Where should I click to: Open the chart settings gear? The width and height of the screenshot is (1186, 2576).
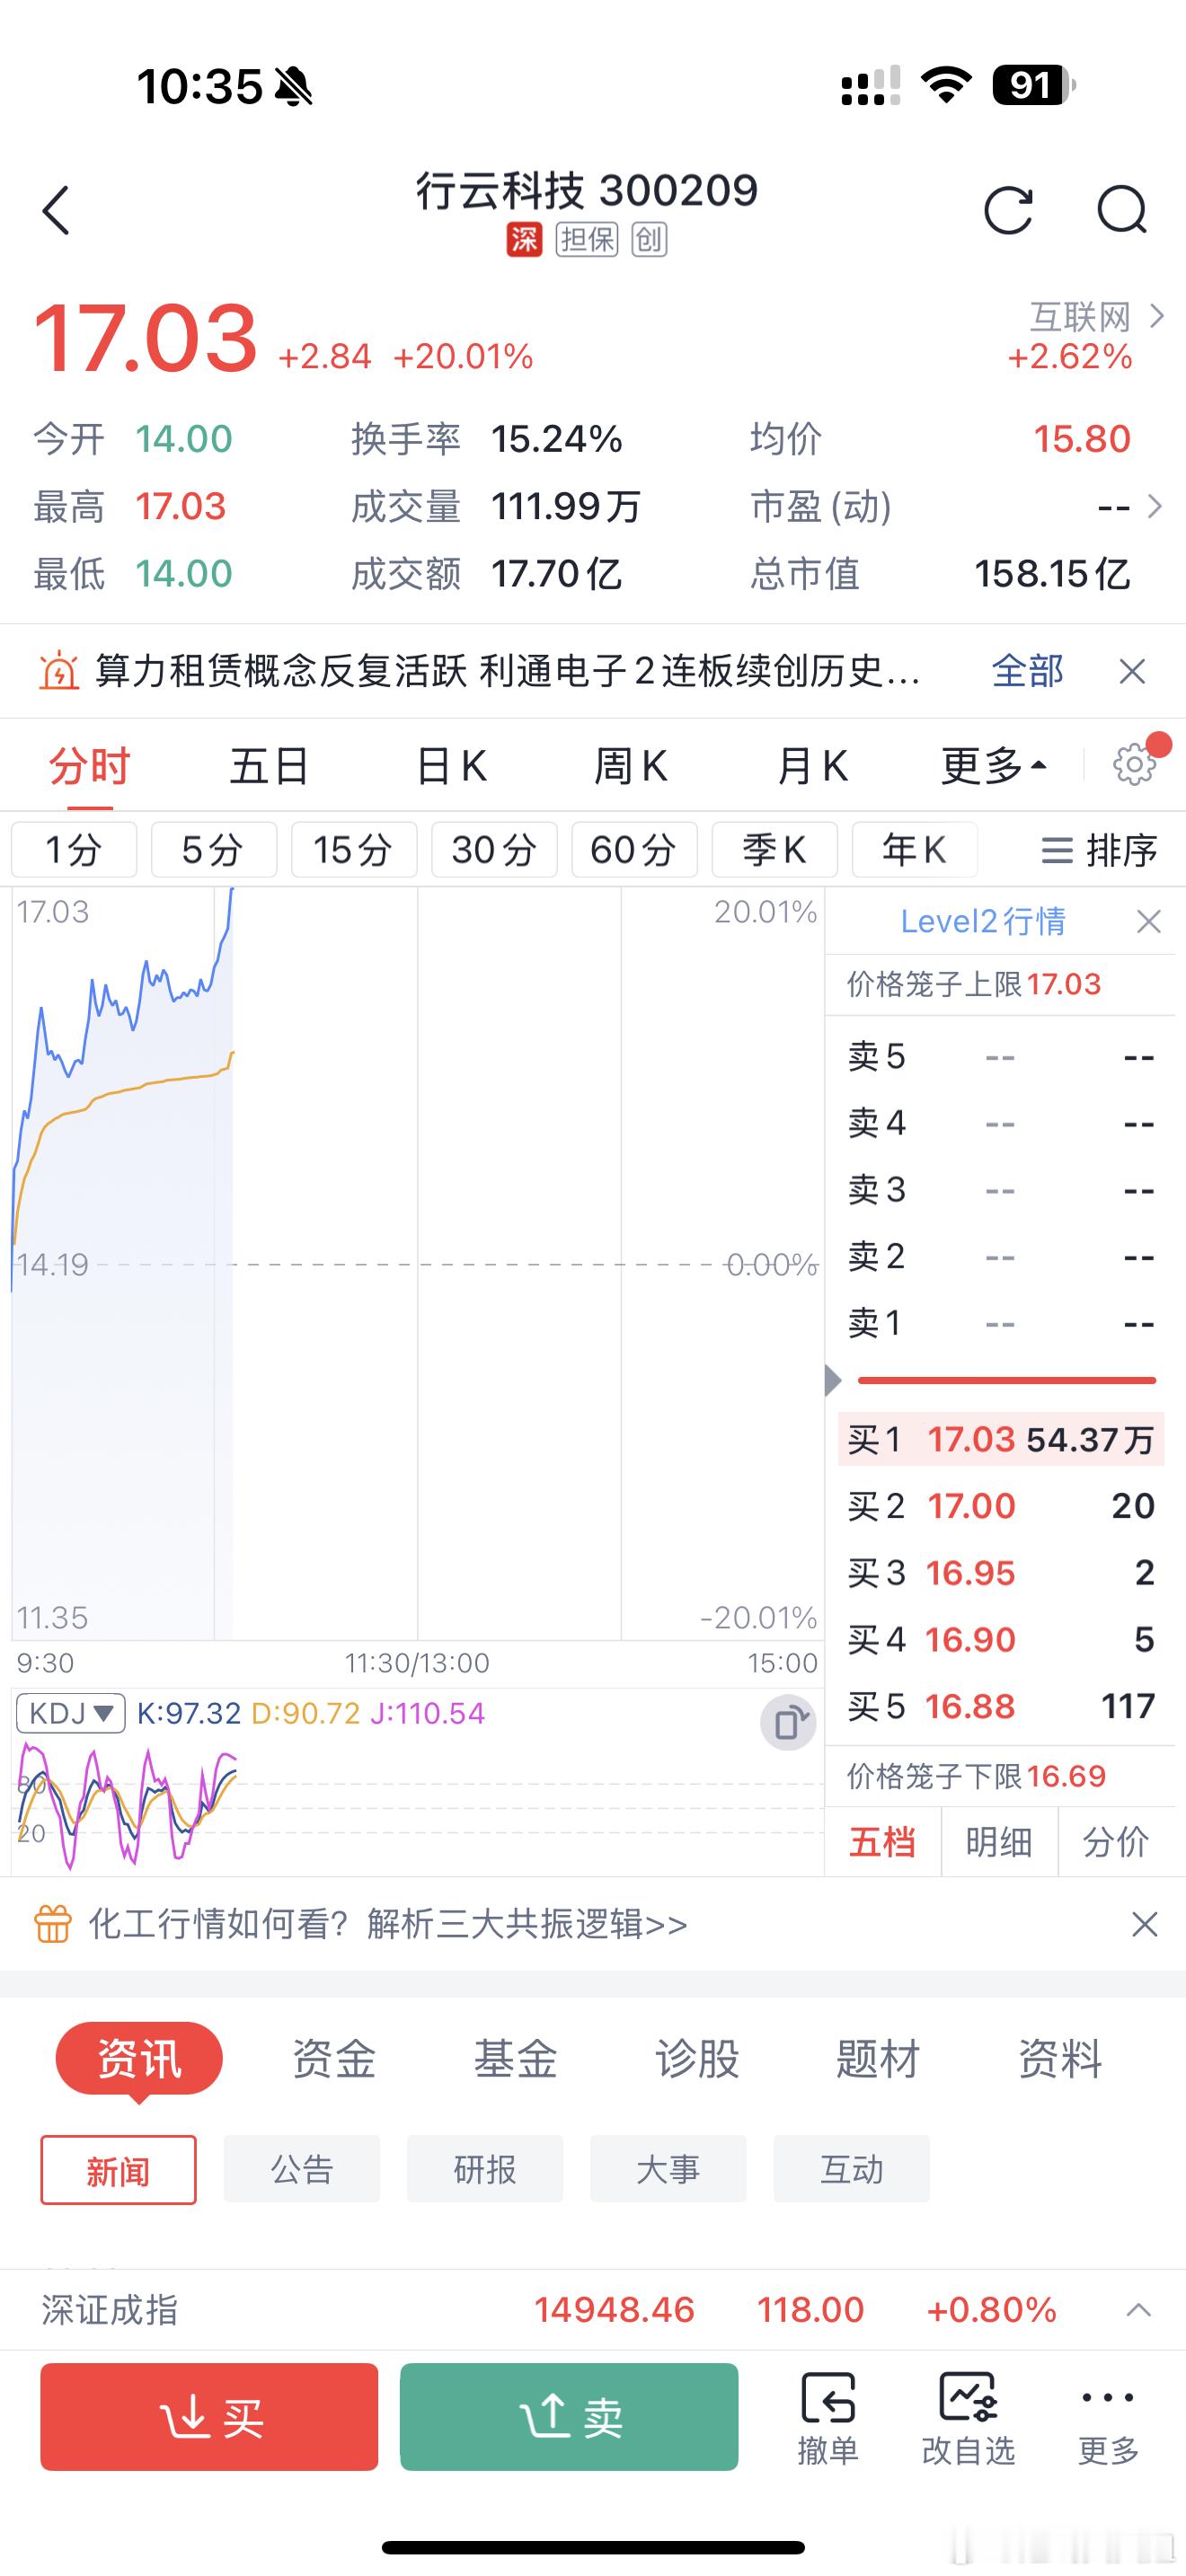tap(1133, 764)
